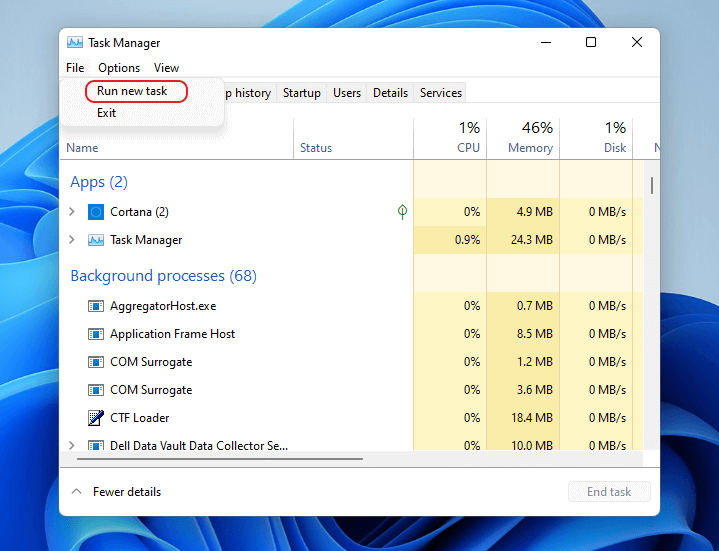719x551 pixels.
Task: Select the AggregatorHost.exe process name
Action: (163, 306)
